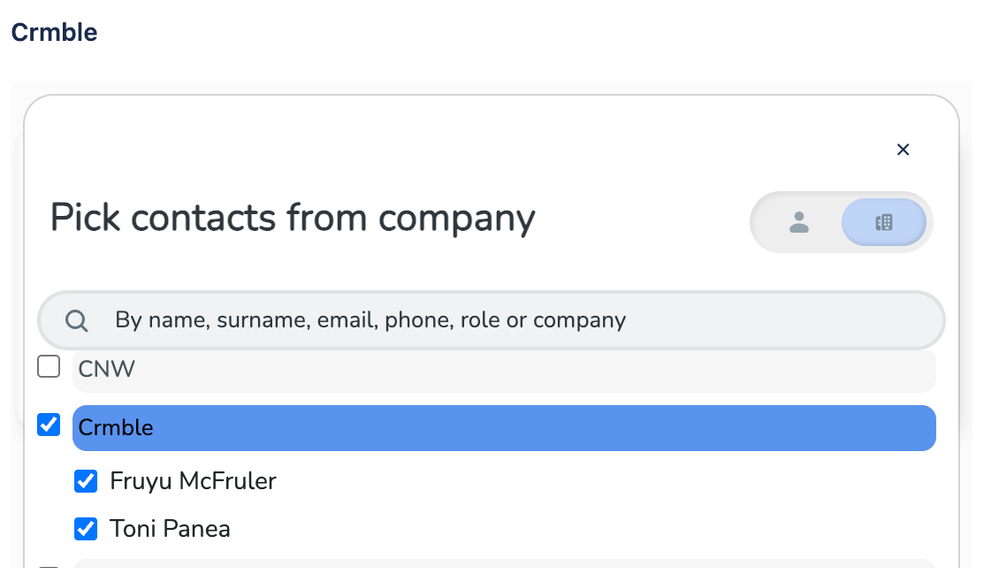Click the CNW company name text
999x568 pixels.
(107, 370)
